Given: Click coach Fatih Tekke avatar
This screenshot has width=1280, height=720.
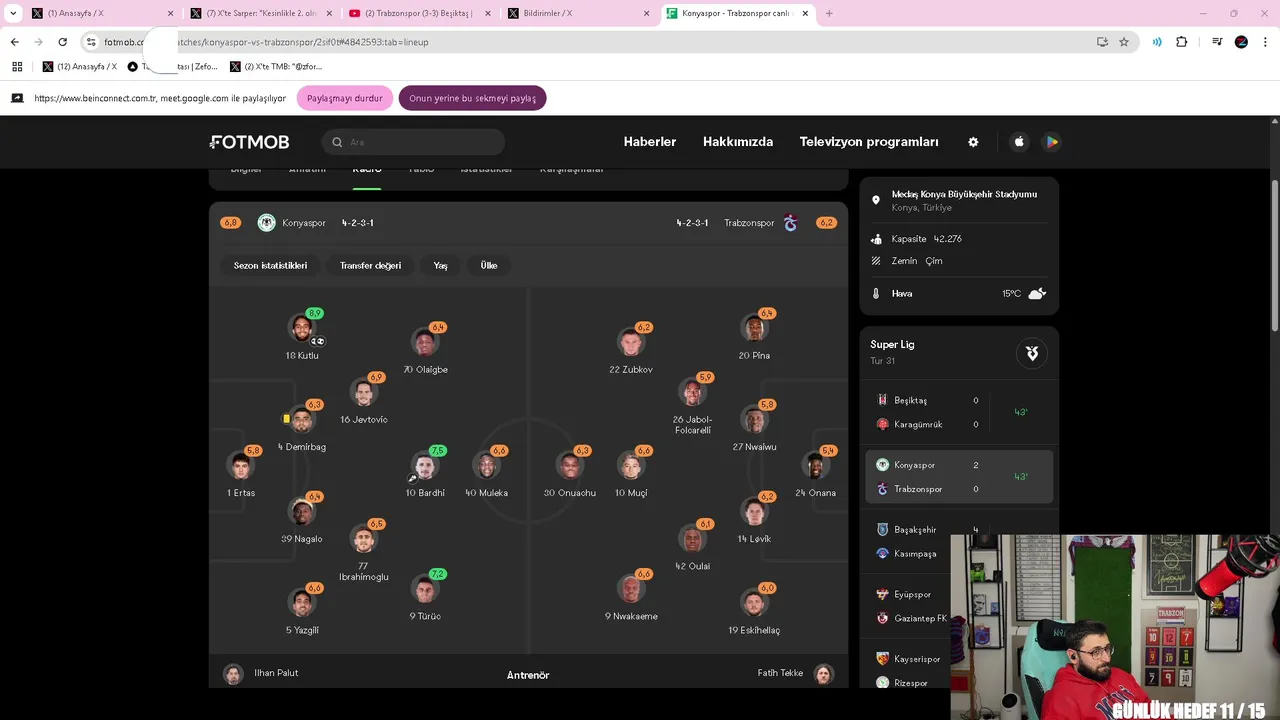Looking at the screenshot, I should pyautogui.click(x=823, y=674).
